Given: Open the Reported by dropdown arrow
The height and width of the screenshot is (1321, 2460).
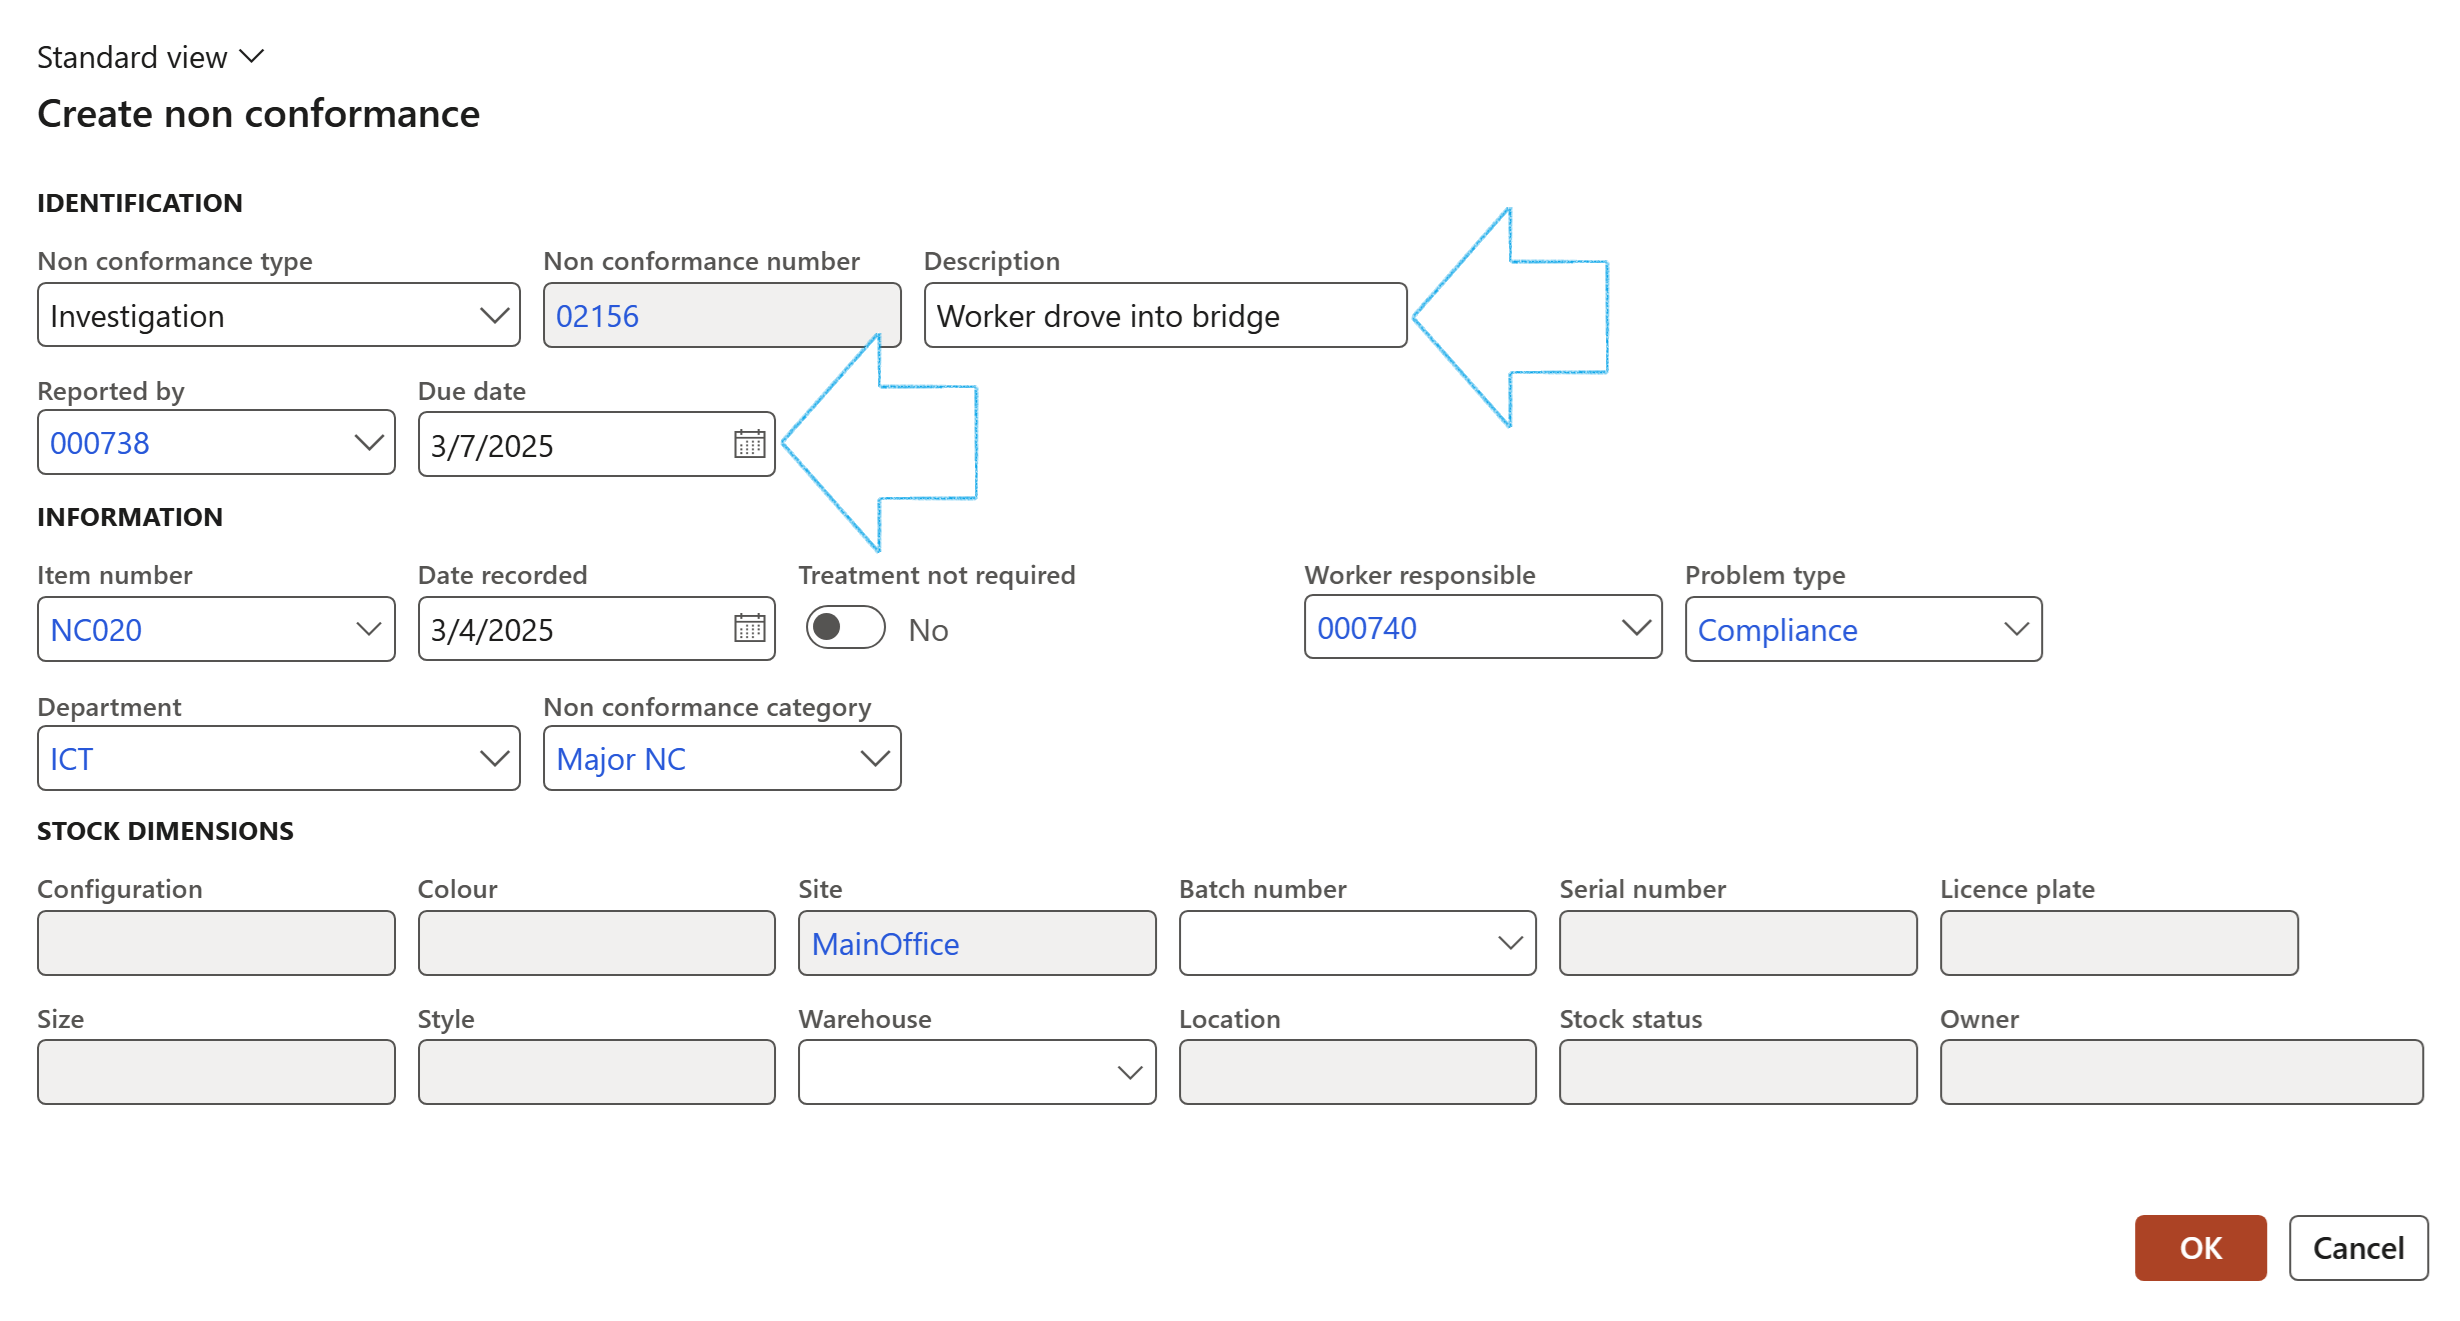Looking at the screenshot, I should (x=369, y=442).
